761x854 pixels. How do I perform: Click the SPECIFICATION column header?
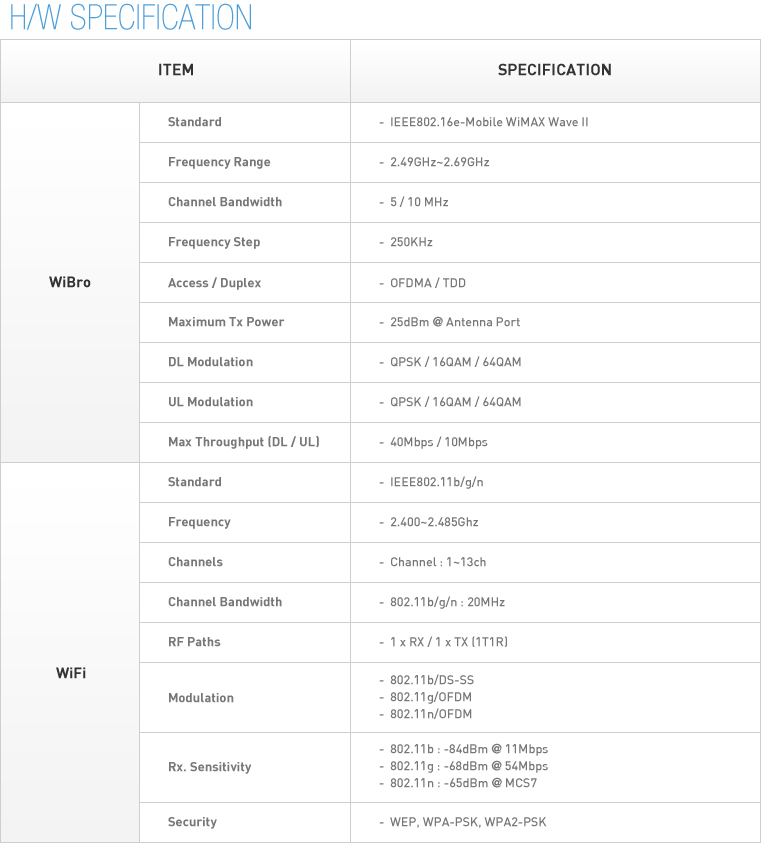pyautogui.click(x=555, y=70)
